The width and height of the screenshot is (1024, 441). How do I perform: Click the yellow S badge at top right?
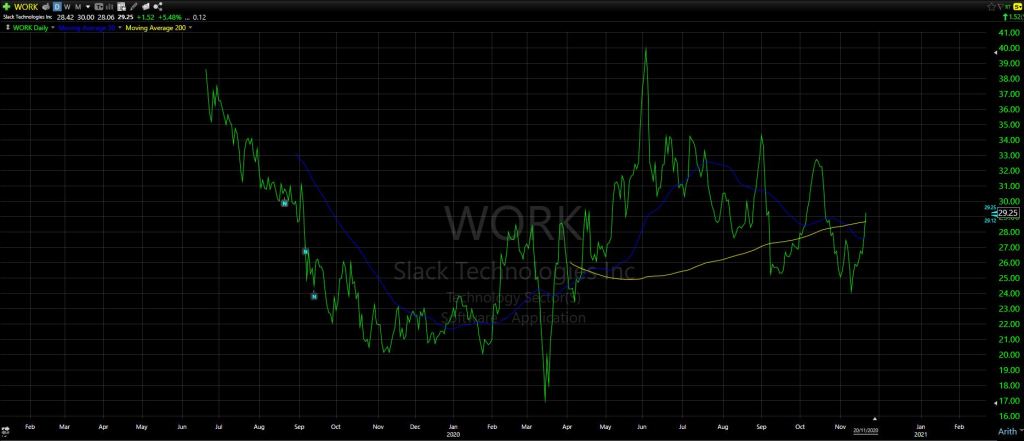(x=1015, y=6)
